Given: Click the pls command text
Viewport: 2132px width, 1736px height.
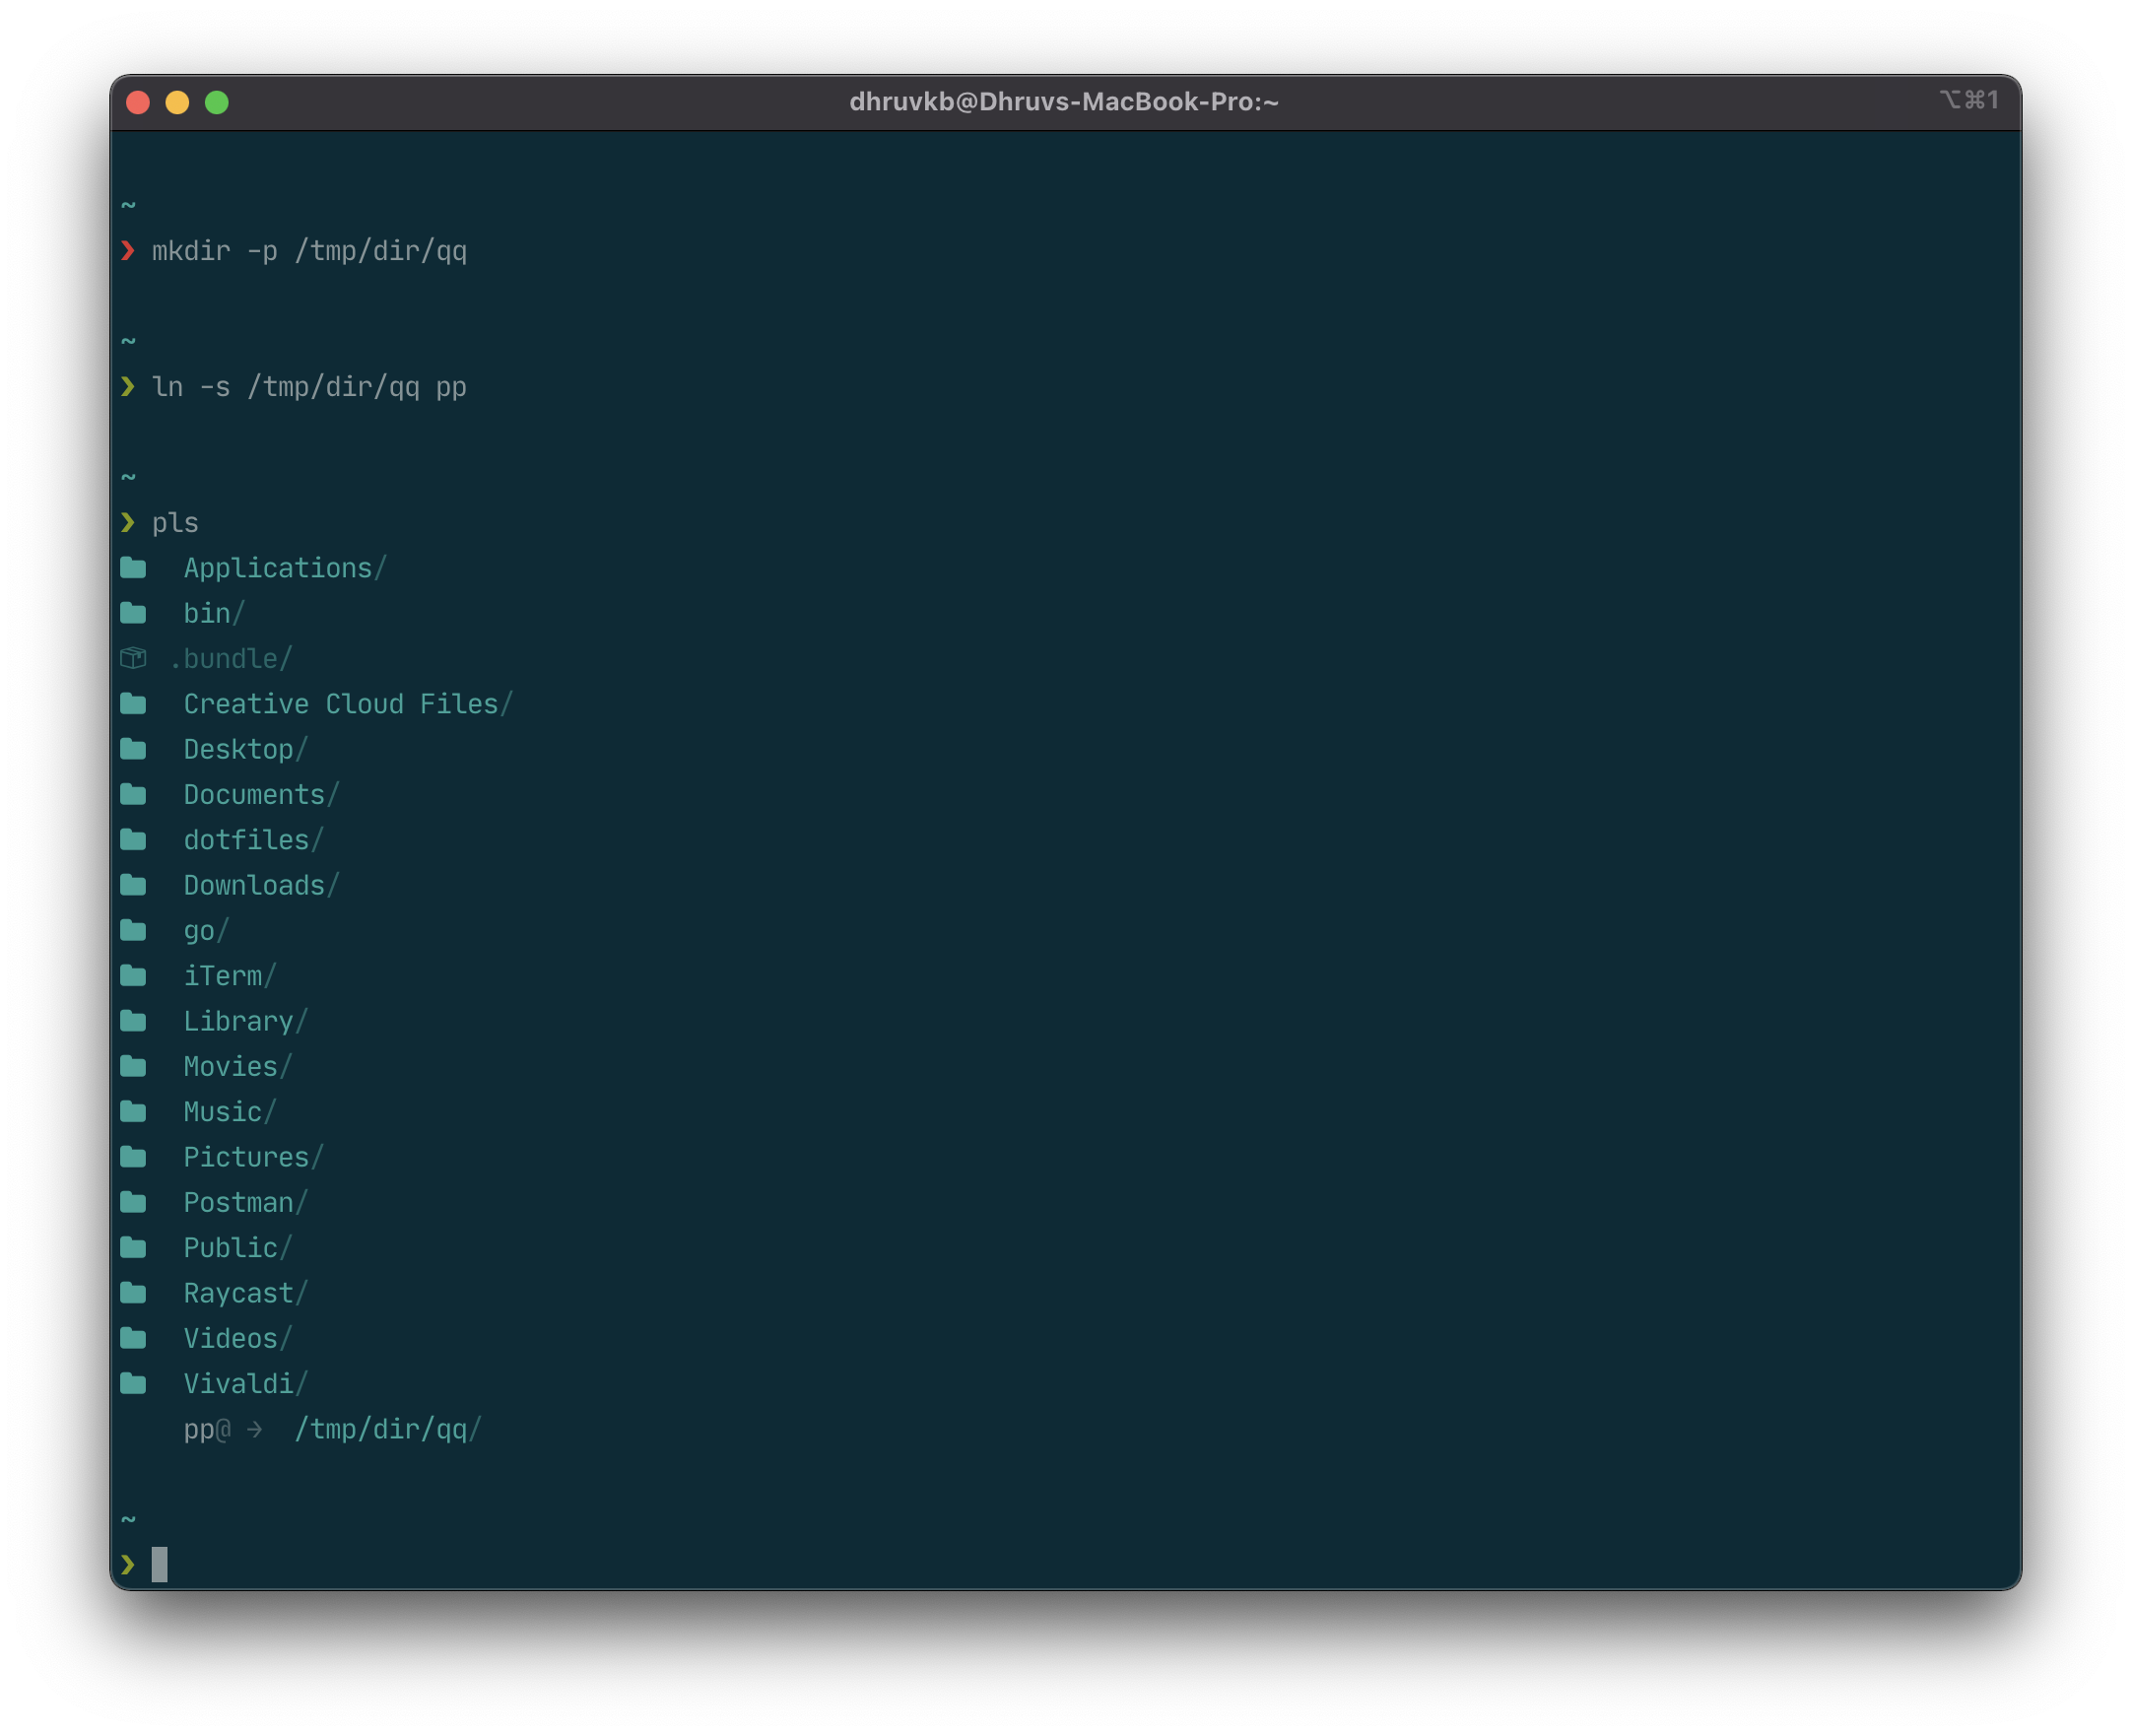Looking at the screenshot, I should click(175, 523).
